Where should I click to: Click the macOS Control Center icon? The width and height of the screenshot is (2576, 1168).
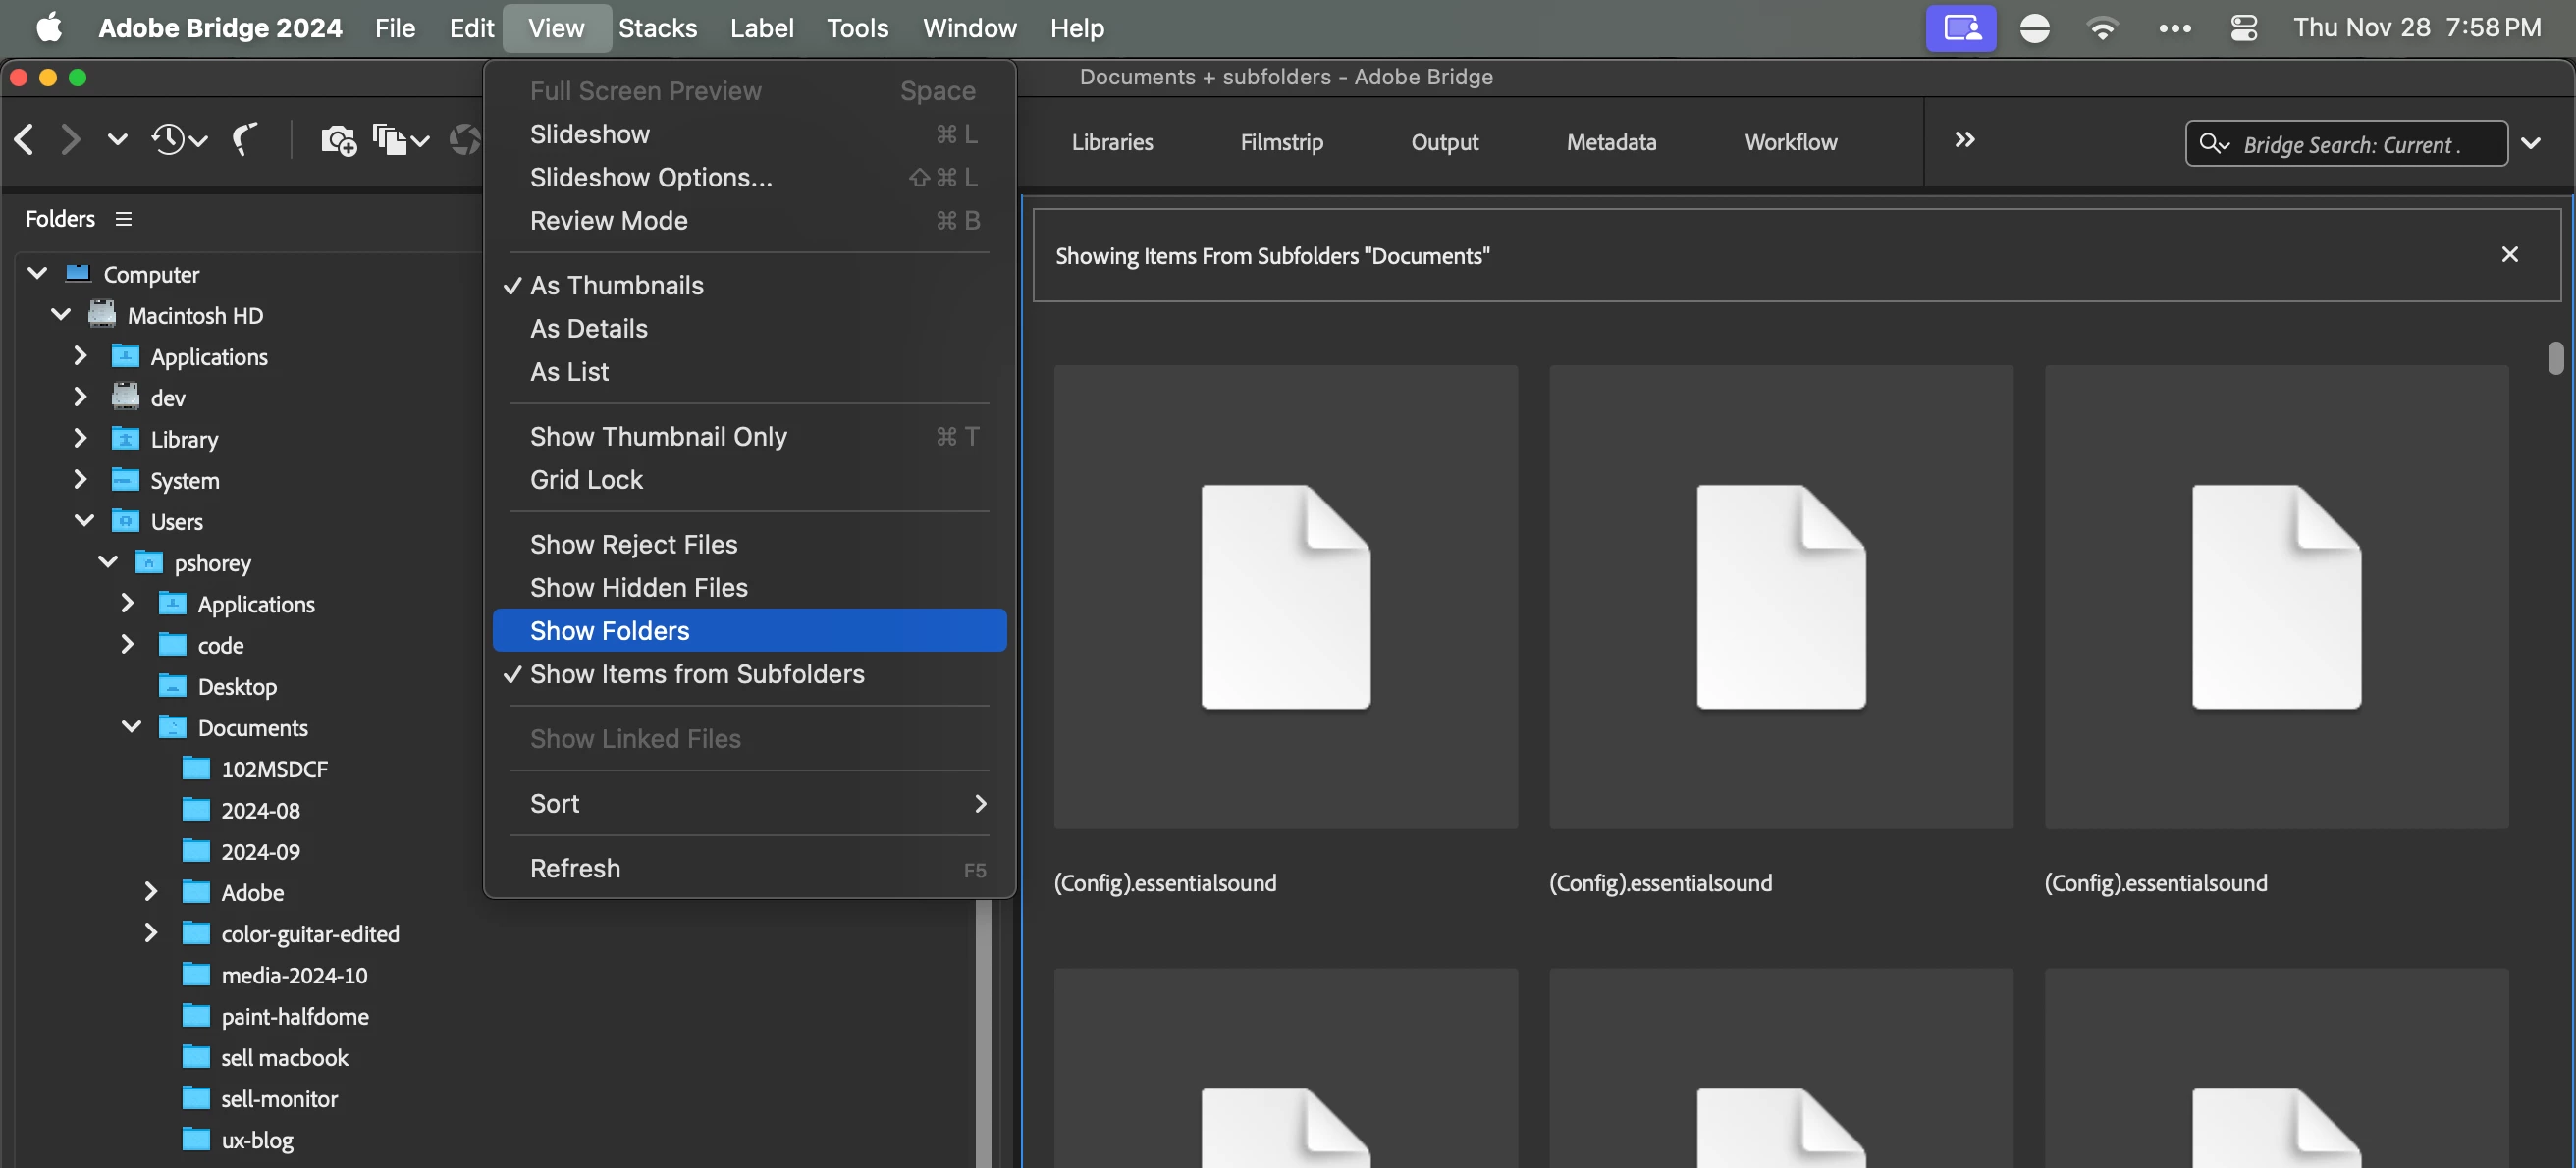(x=2243, y=28)
